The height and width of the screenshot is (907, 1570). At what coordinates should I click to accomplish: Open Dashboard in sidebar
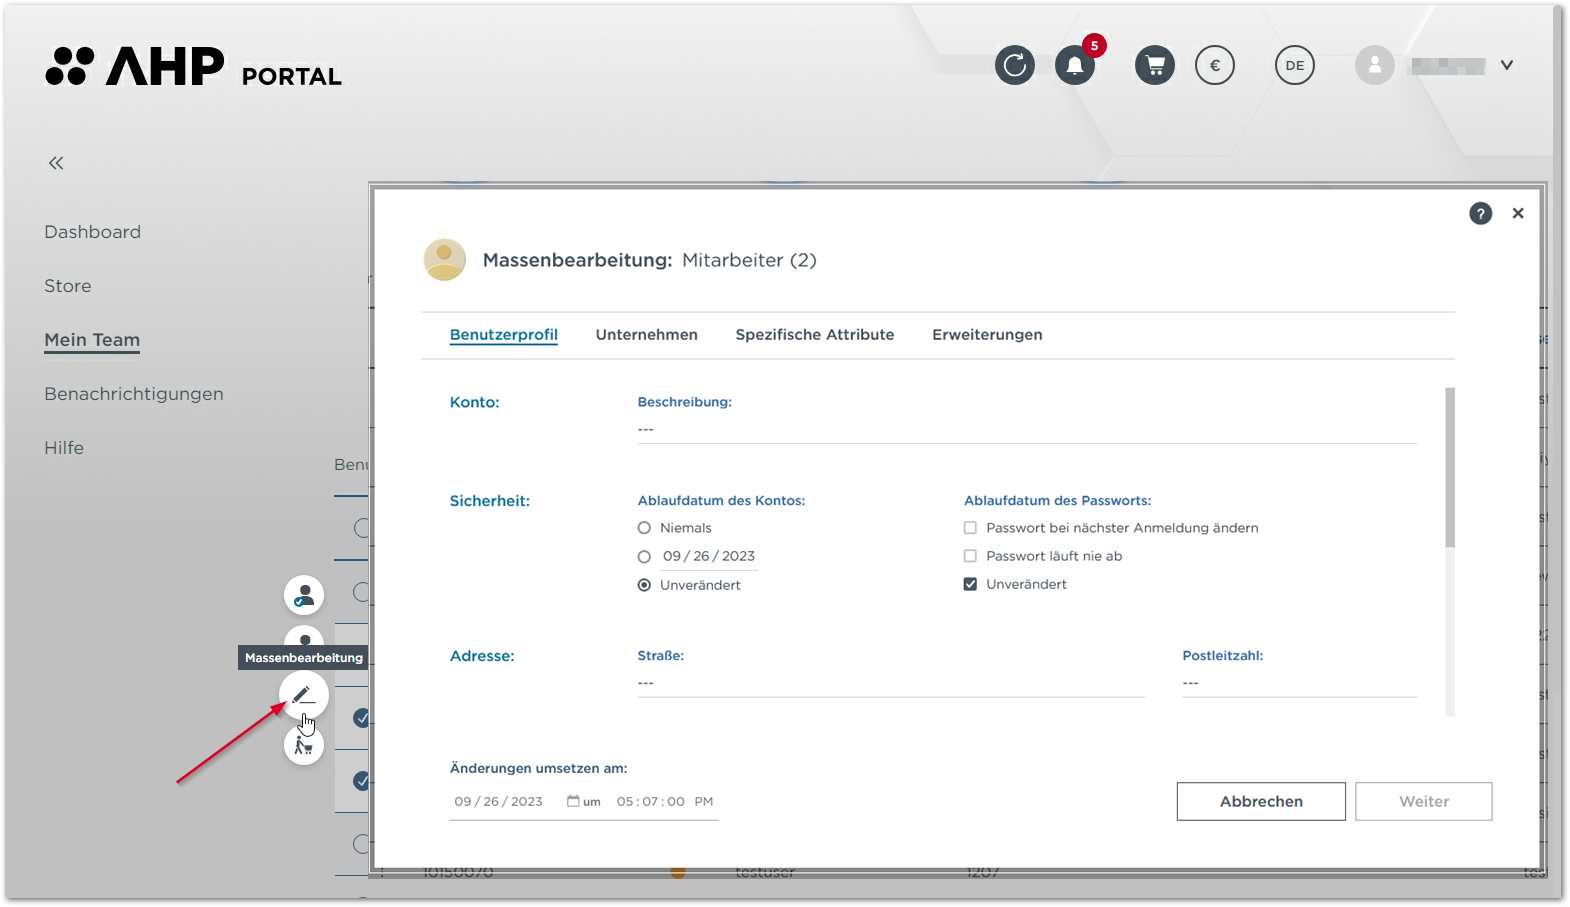[92, 232]
